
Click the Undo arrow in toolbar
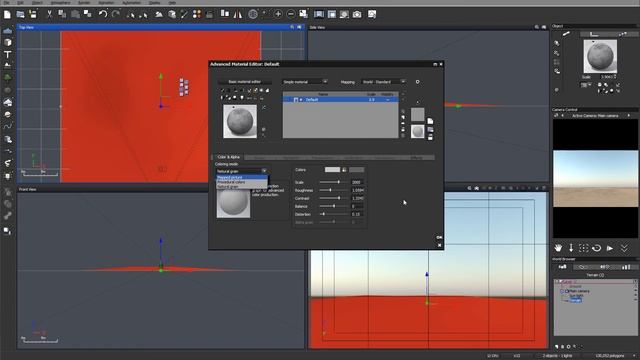[103, 14]
